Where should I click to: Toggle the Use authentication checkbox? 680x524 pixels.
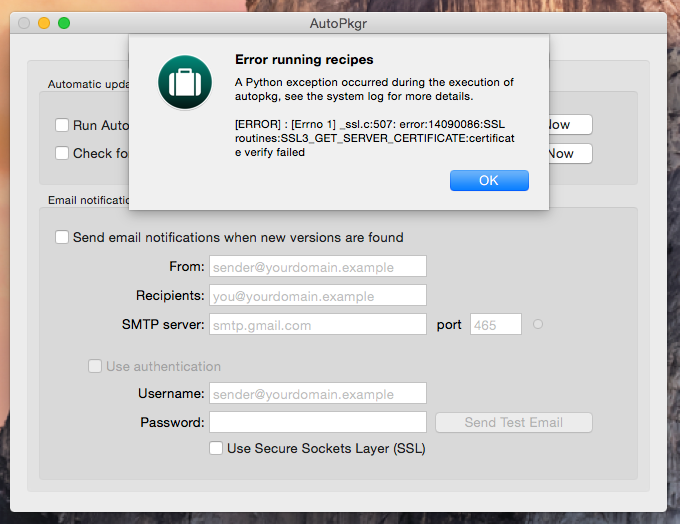[x=95, y=366]
